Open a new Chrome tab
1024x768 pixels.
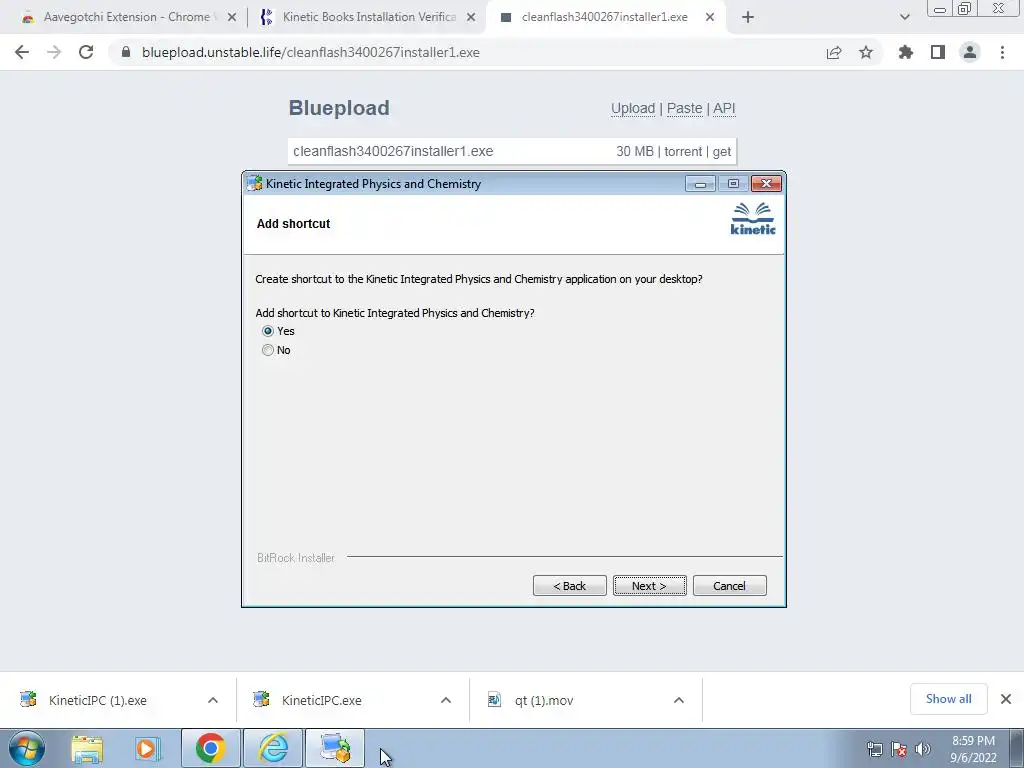point(748,17)
